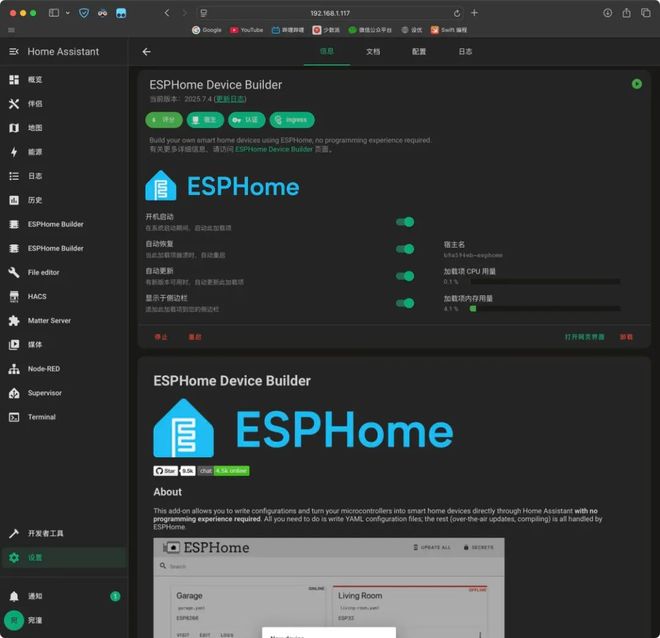Open the Google bookmark
Viewport: 660px width, 638px height.
(207, 30)
